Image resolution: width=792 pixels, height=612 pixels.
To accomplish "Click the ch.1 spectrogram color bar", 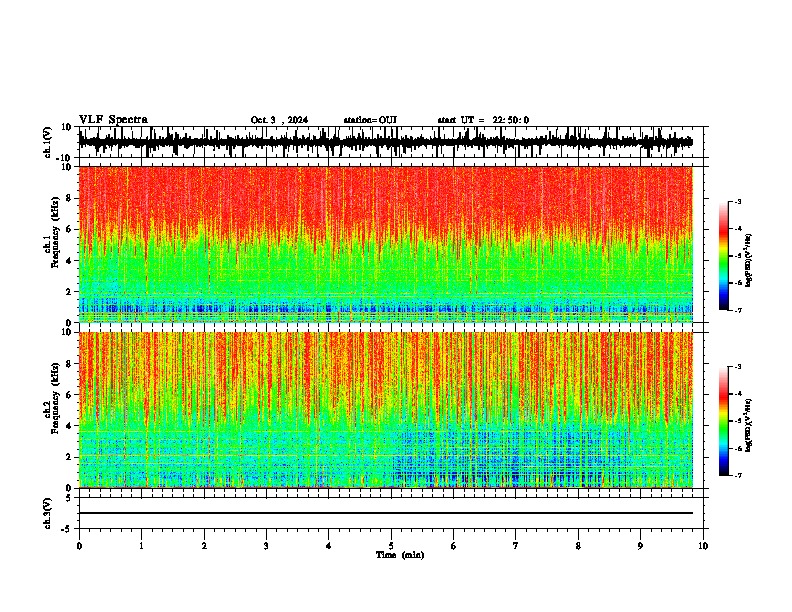I will (x=724, y=256).
